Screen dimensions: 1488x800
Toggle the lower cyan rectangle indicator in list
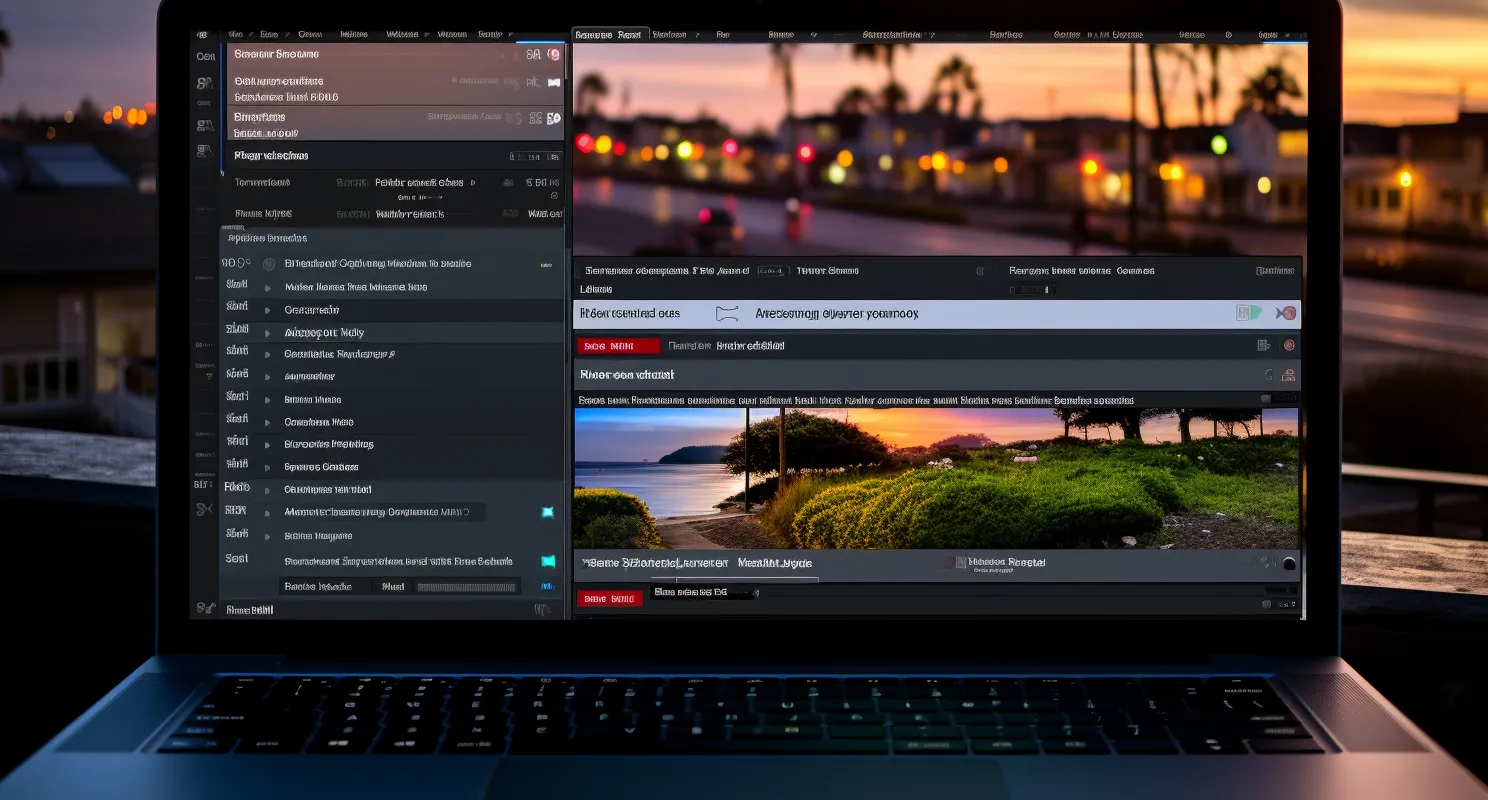pyautogui.click(x=548, y=562)
